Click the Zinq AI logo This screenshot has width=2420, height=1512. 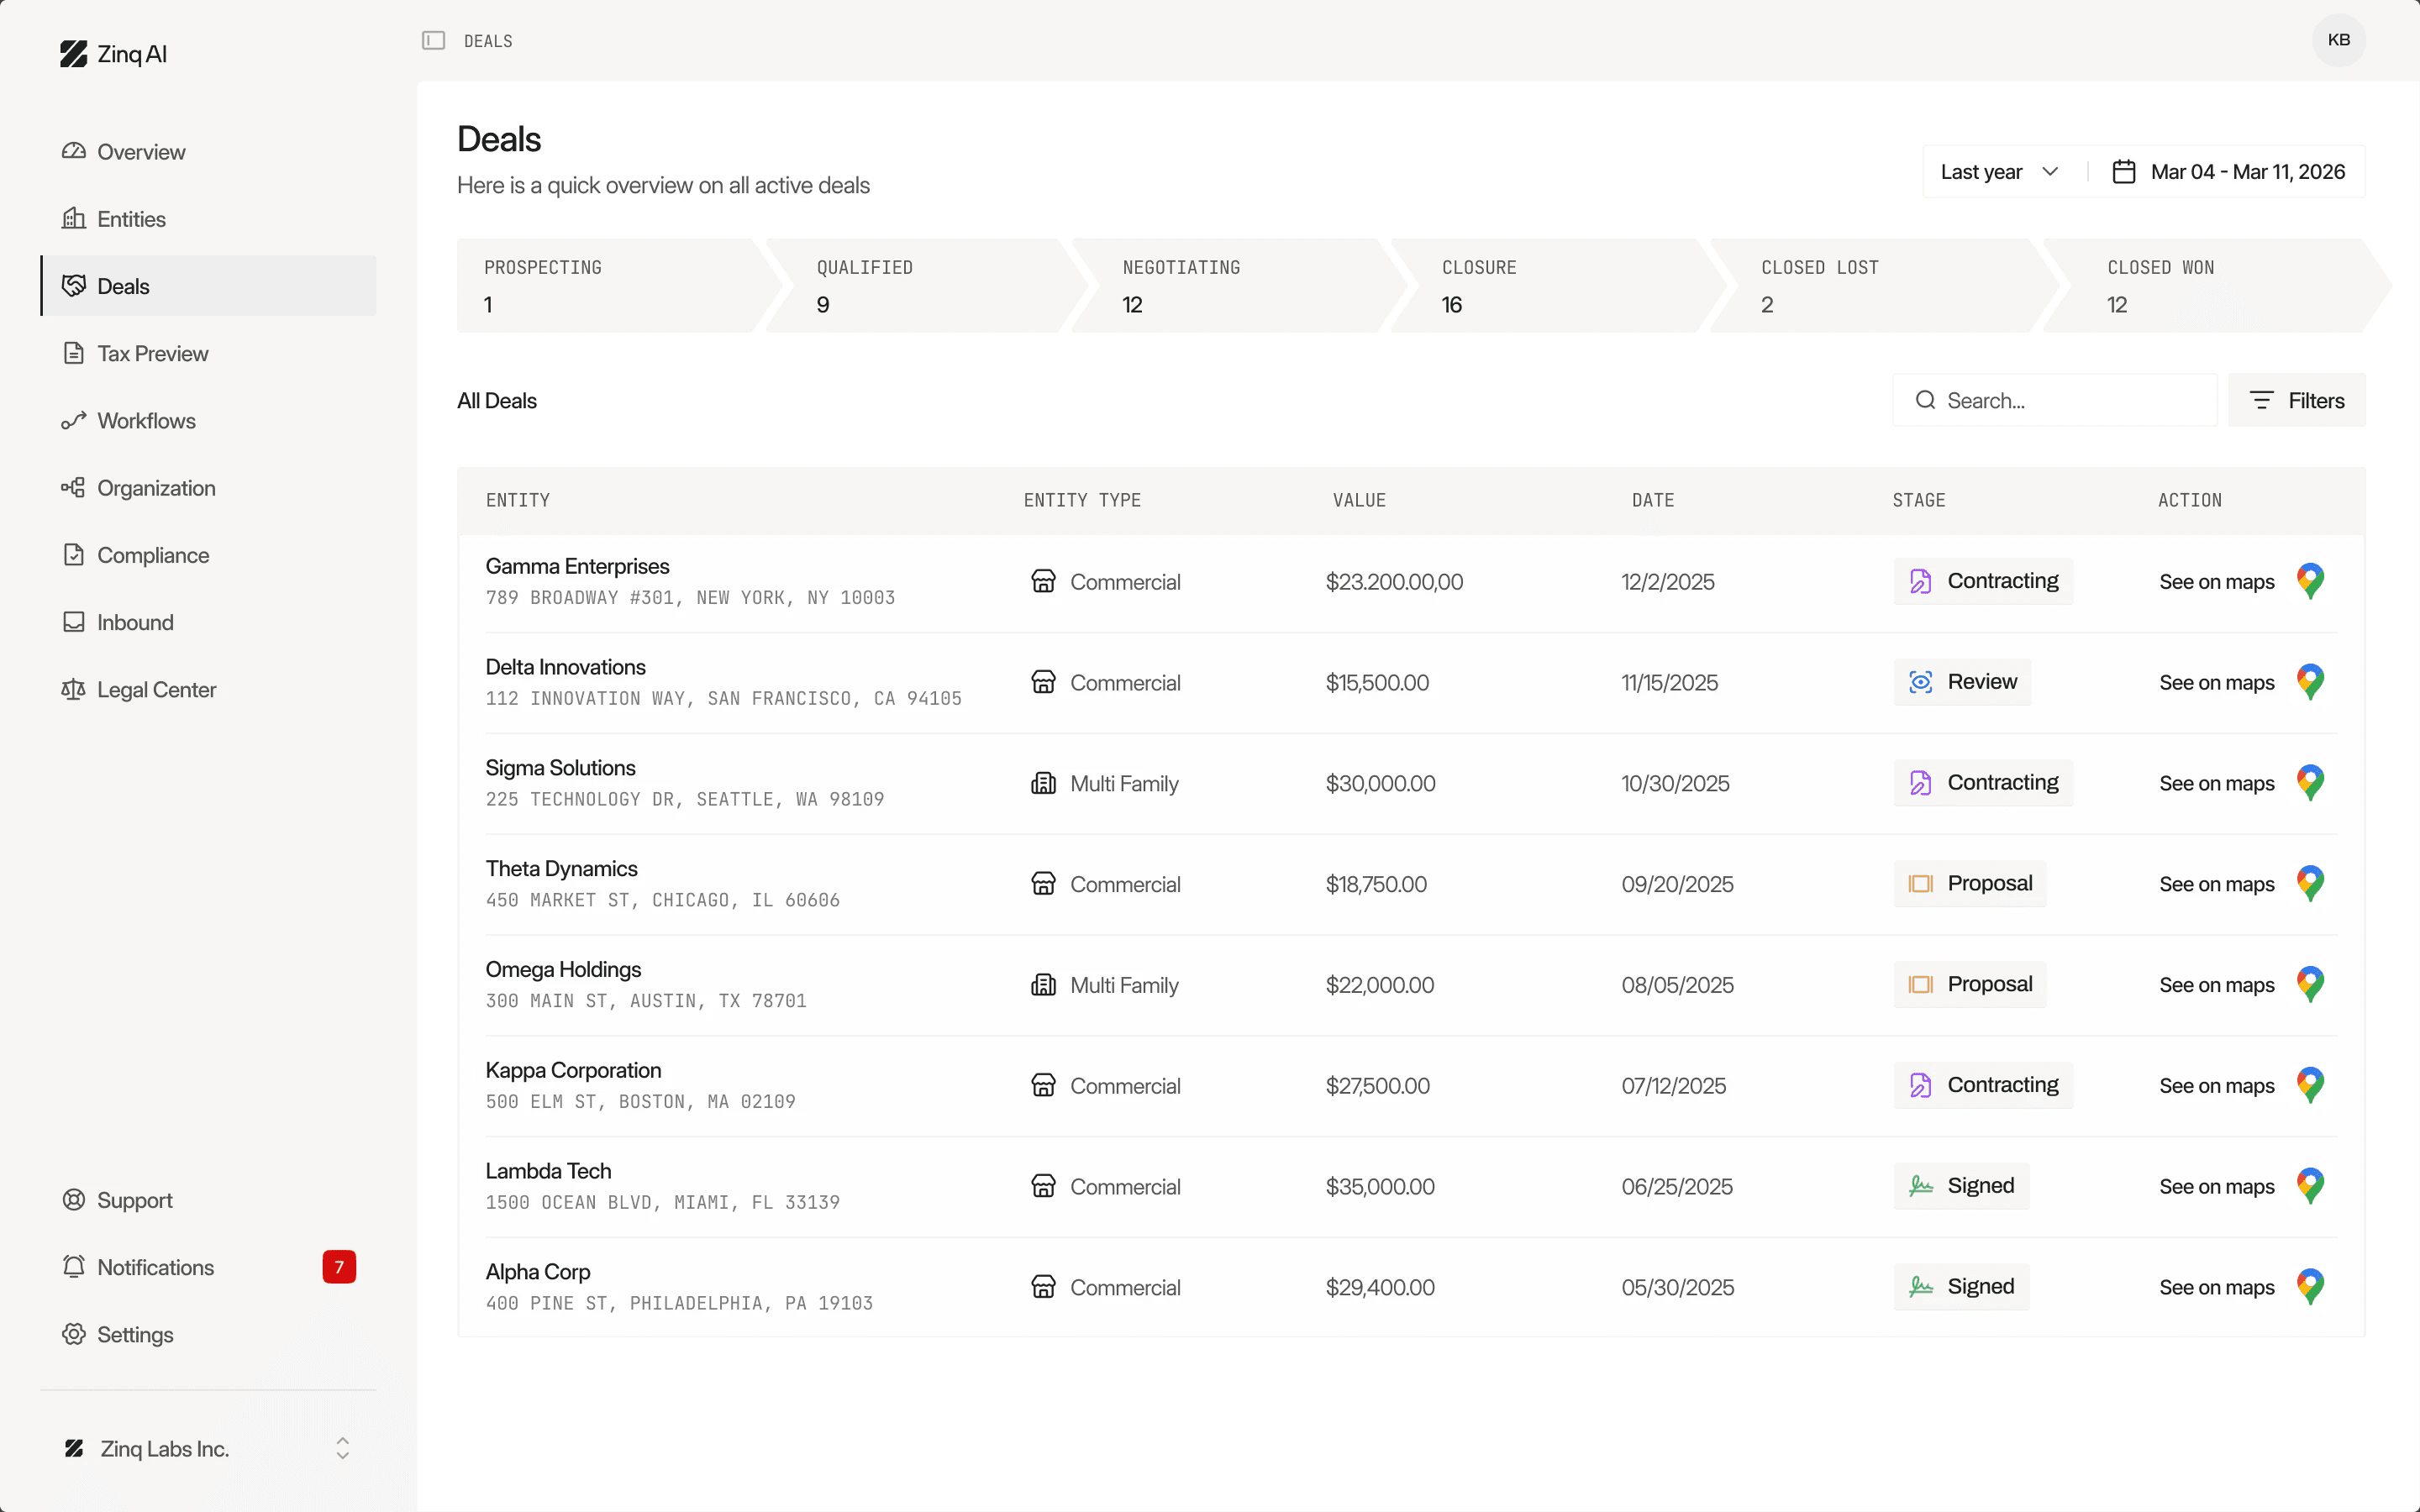click(x=113, y=54)
